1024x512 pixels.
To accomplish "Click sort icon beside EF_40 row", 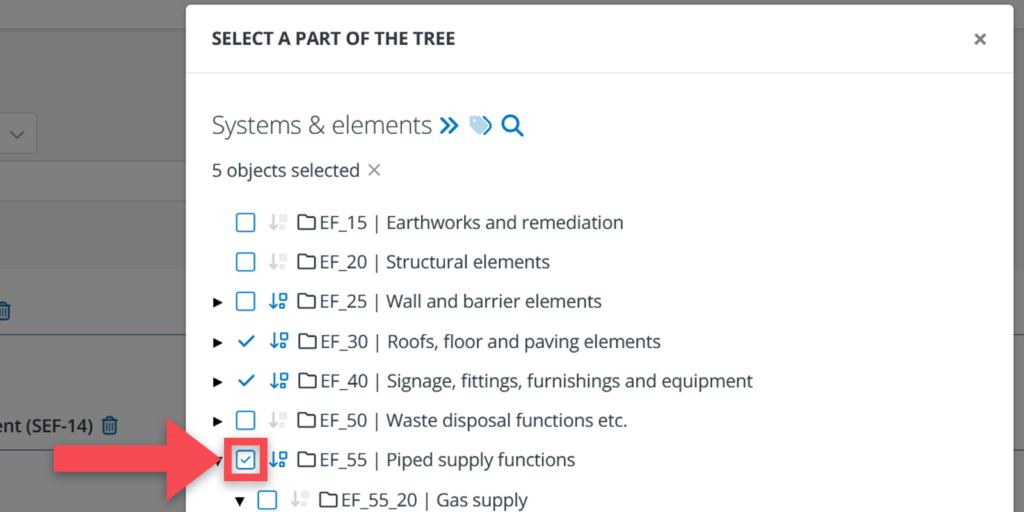I will point(278,381).
